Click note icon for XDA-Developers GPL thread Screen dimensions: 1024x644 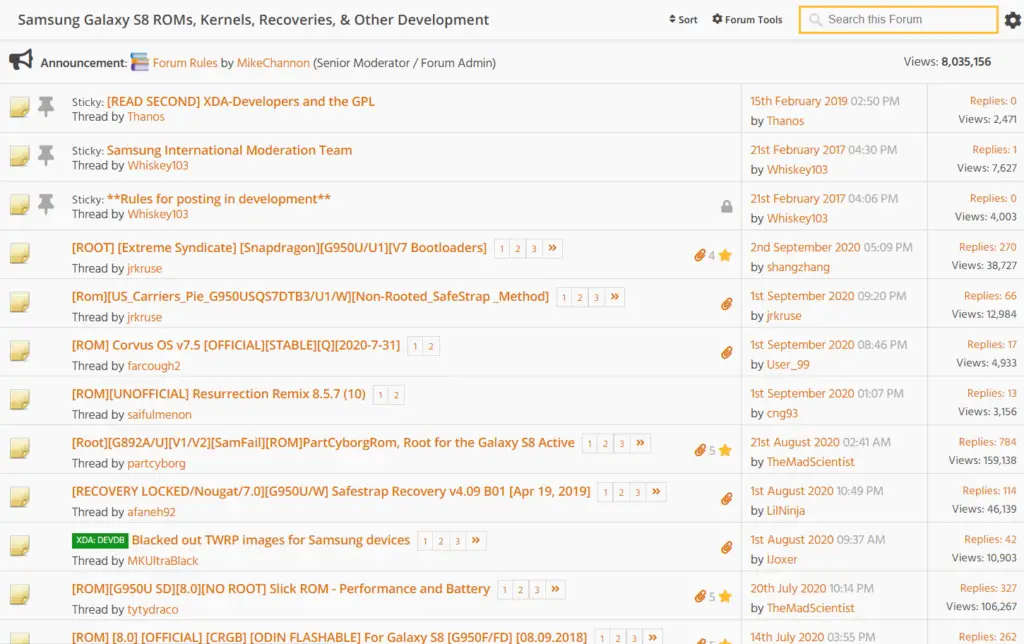20,107
